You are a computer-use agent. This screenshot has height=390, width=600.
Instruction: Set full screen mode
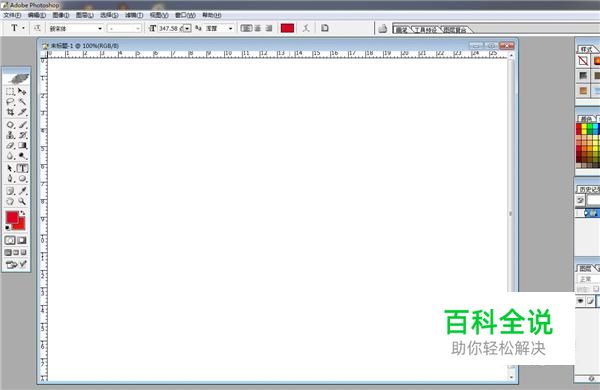coord(24,253)
